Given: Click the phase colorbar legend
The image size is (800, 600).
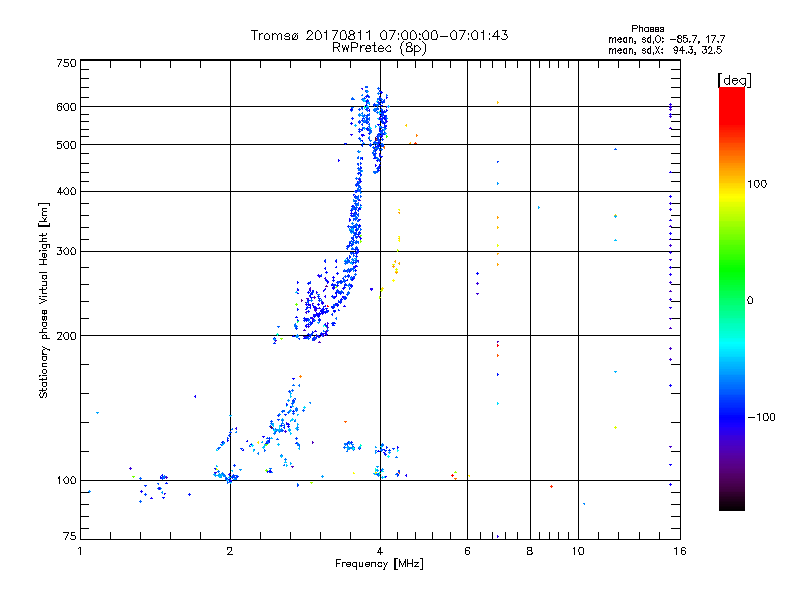Looking at the screenshot, I should click(732, 299).
